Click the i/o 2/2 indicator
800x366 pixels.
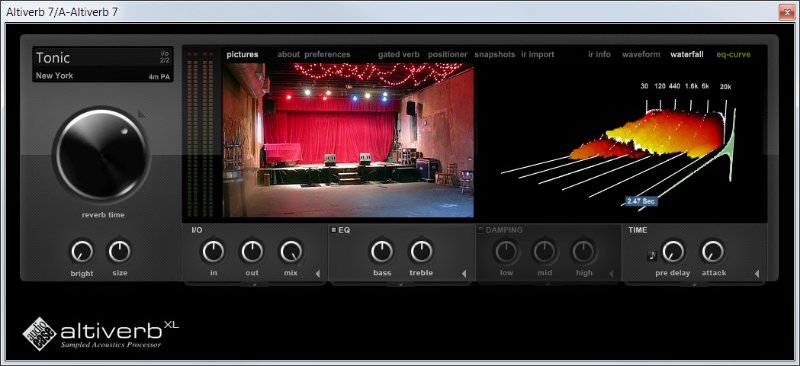tap(164, 57)
